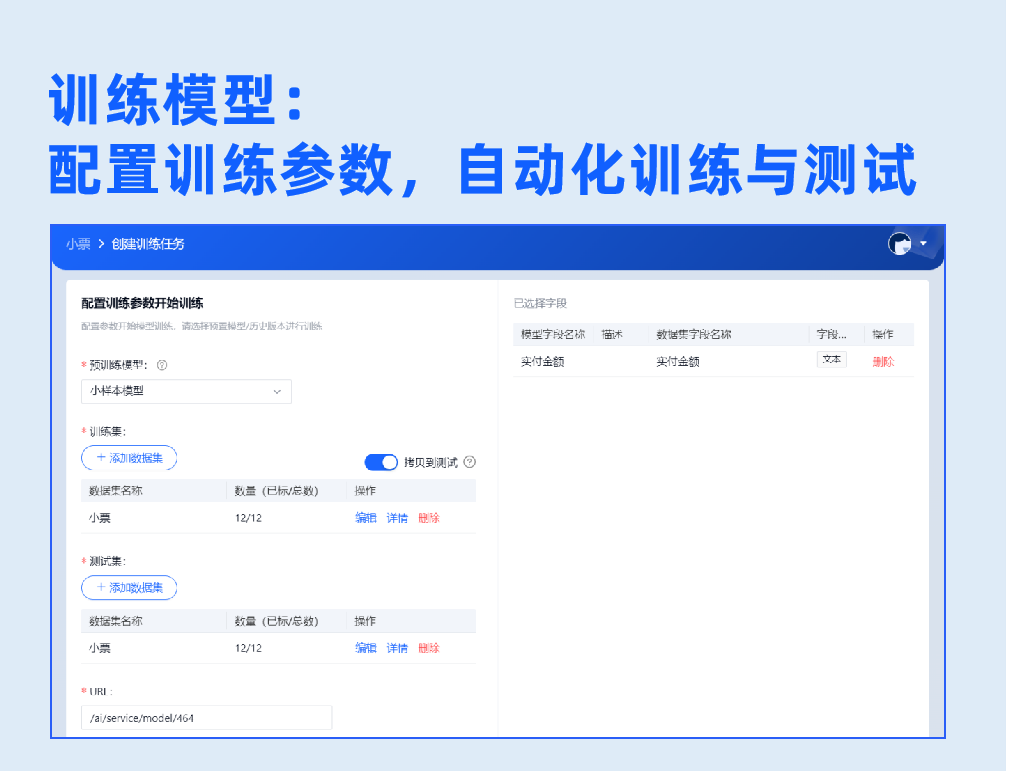Click the URL input field
Screen dimensions: 1010x771
coord(206,718)
